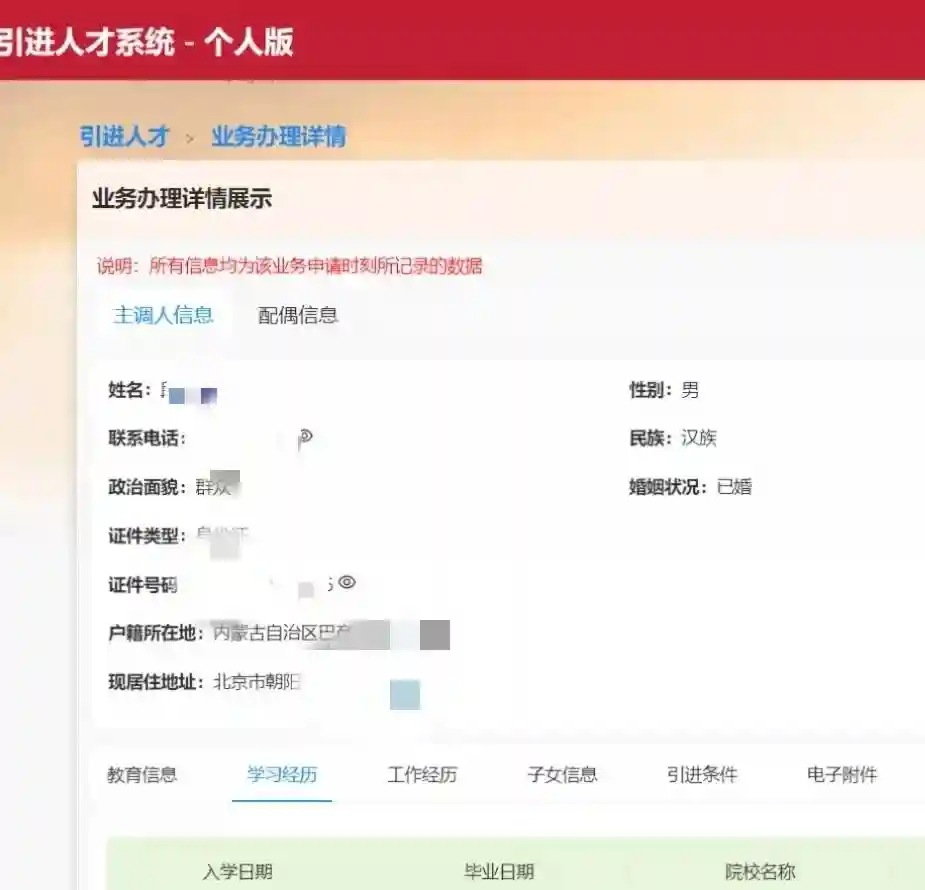Image resolution: width=925 pixels, height=890 pixels.
Task: Open the 配偶信息 tab
Action: pos(298,315)
